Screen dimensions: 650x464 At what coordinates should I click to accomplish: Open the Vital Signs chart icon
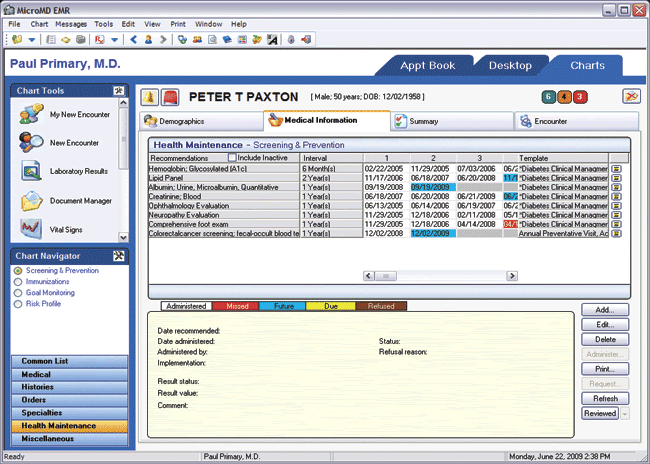[32, 229]
